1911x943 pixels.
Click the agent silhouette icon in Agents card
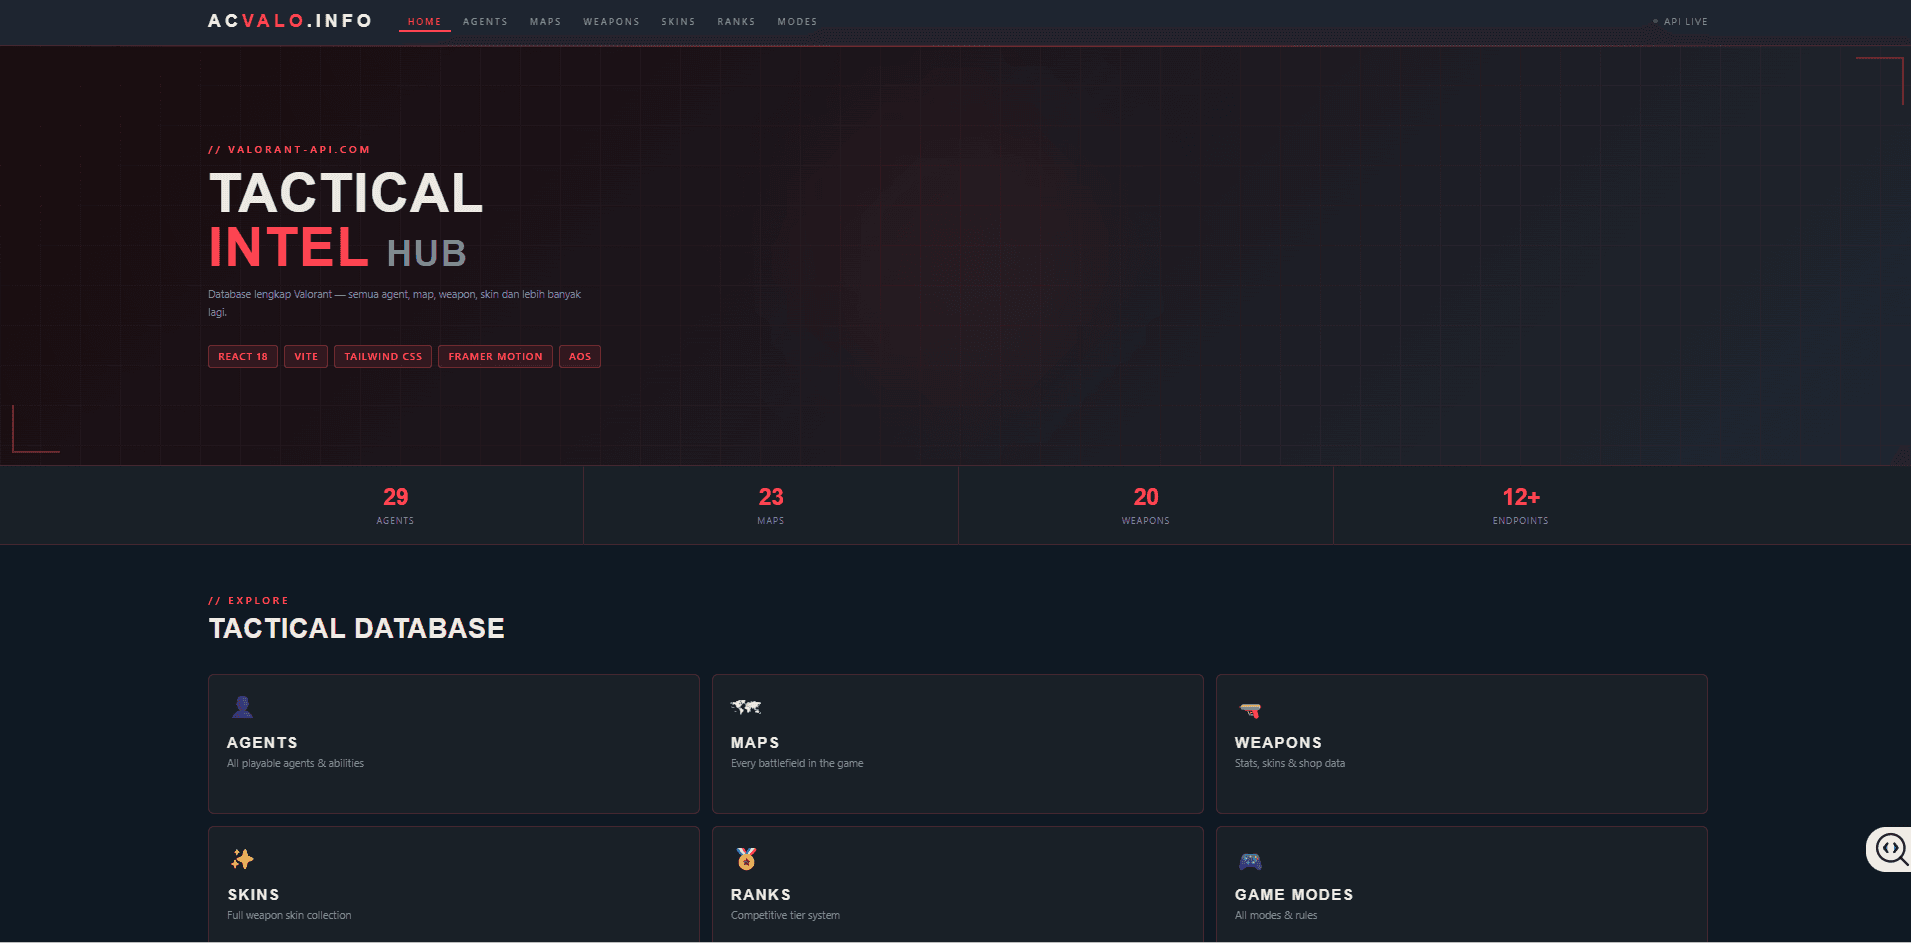(x=242, y=708)
